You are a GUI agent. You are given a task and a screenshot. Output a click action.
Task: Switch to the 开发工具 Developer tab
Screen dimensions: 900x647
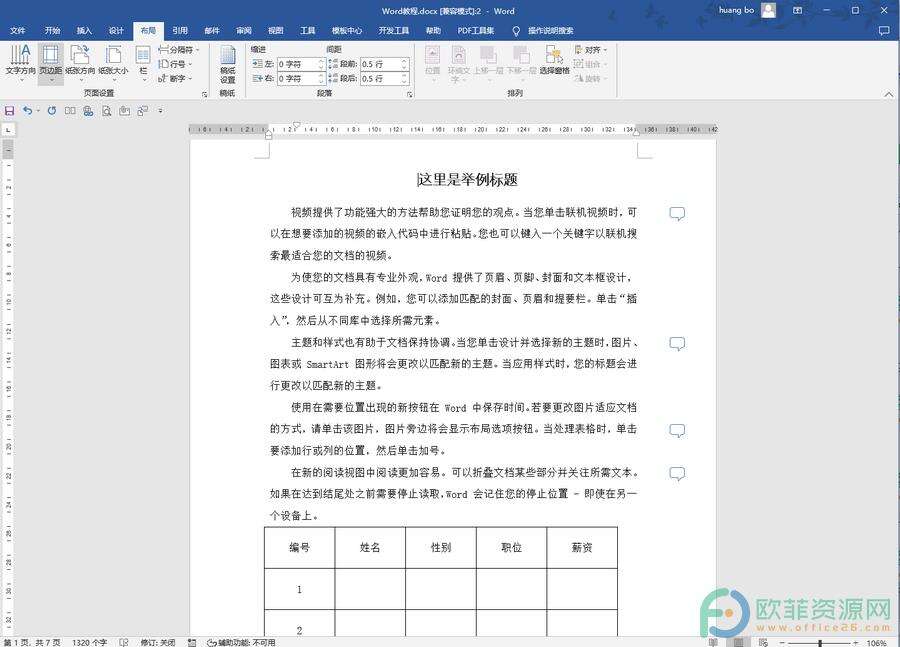coord(394,30)
